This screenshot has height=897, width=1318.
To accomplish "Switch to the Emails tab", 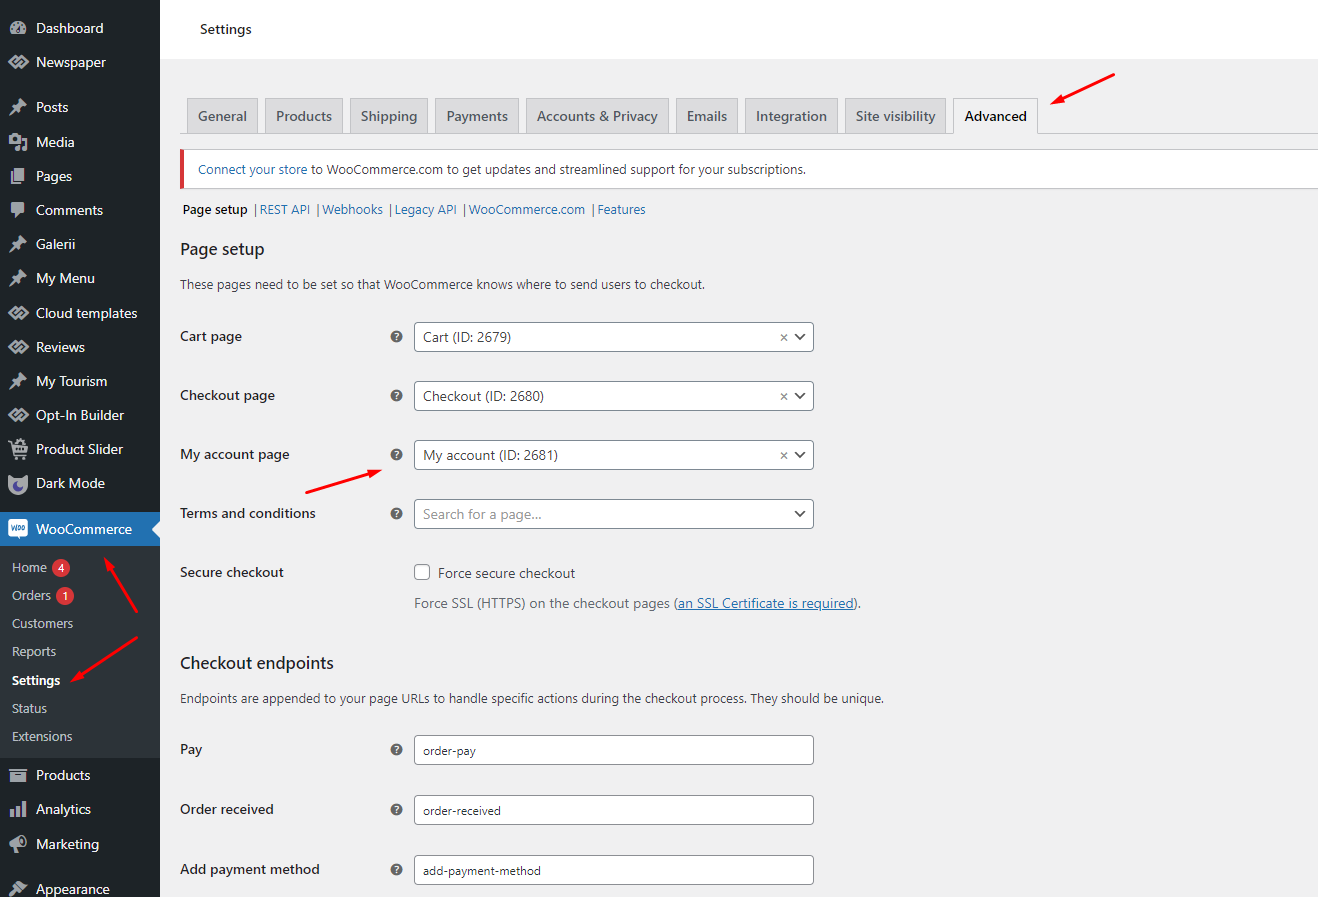I will (x=707, y=116).
